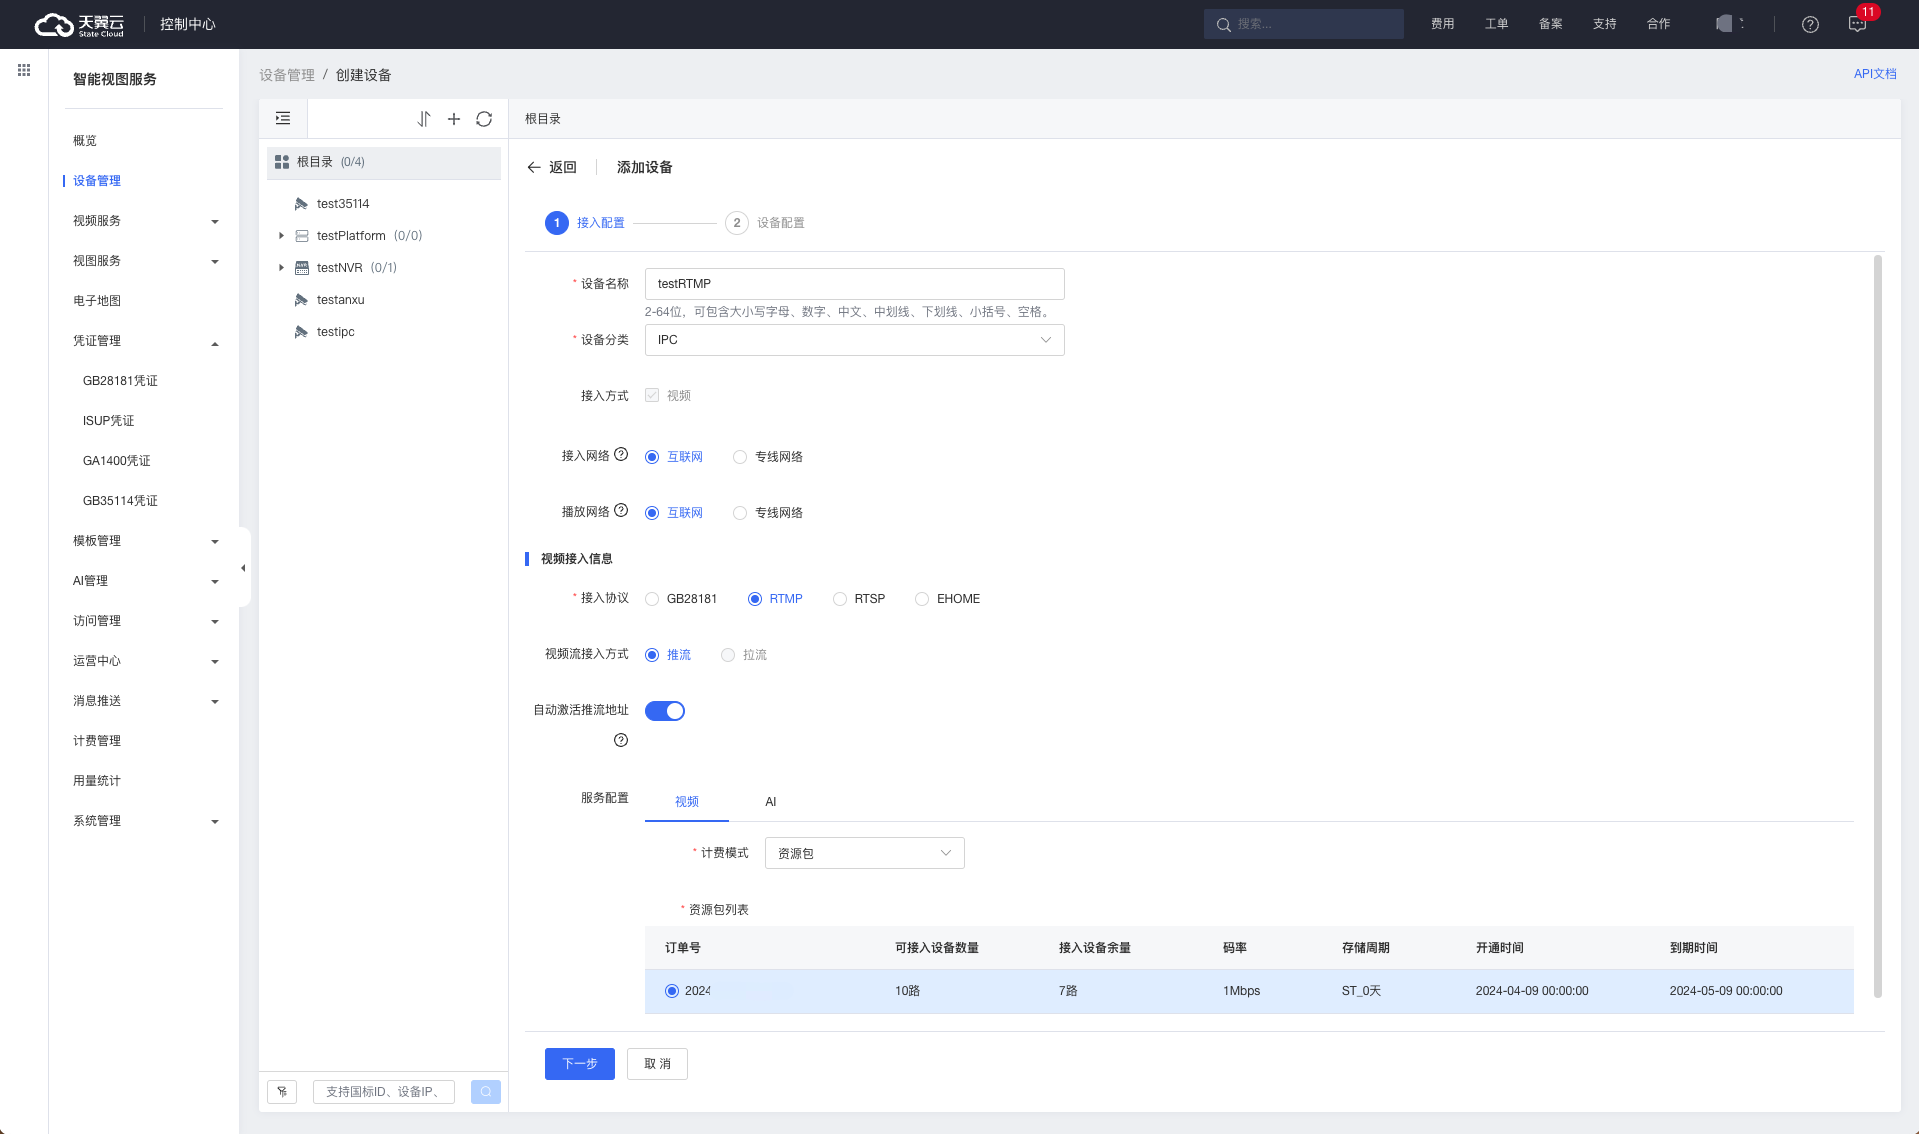
Task: Click the form vertical scrollbar
Action: click(x=1877, y=626)
